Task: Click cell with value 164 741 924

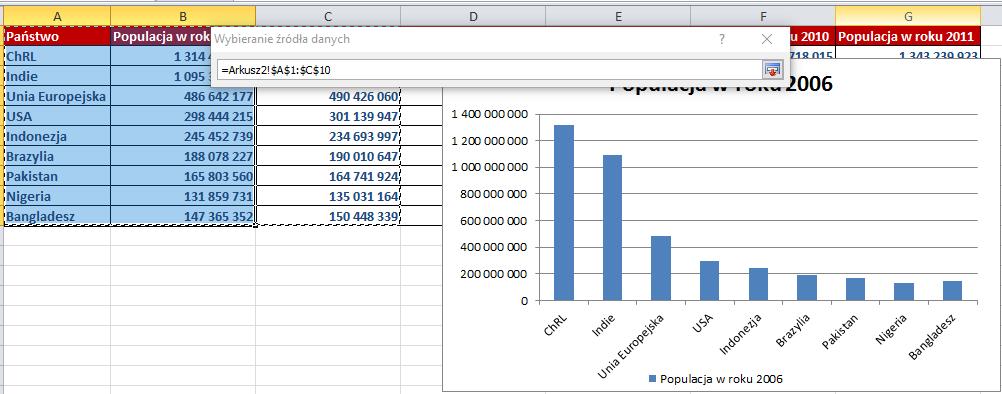Action: (328, 176)
